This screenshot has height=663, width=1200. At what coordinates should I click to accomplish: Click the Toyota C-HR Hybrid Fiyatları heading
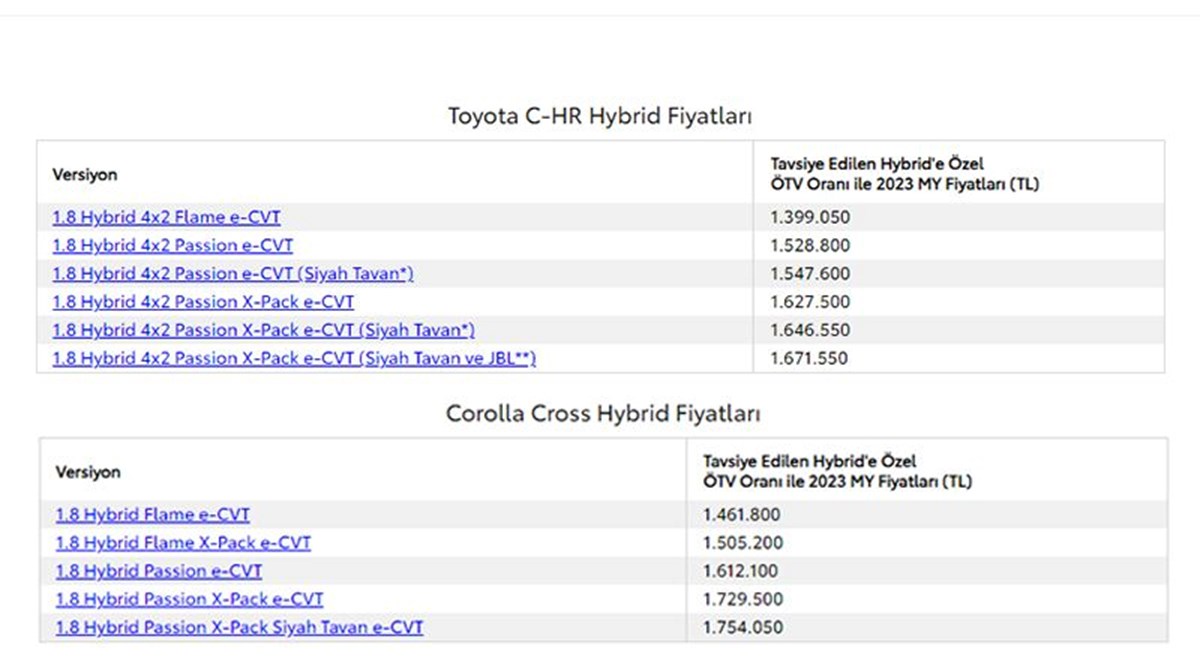pos(600,116)
